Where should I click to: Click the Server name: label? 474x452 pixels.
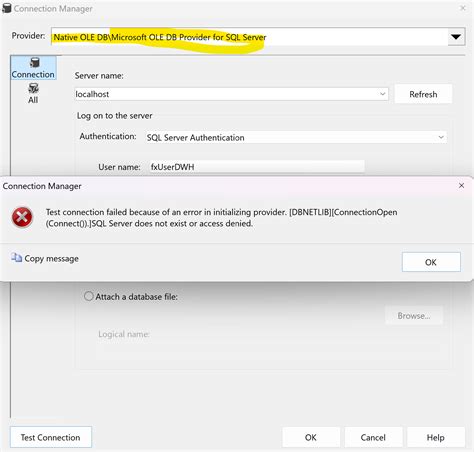99,76
